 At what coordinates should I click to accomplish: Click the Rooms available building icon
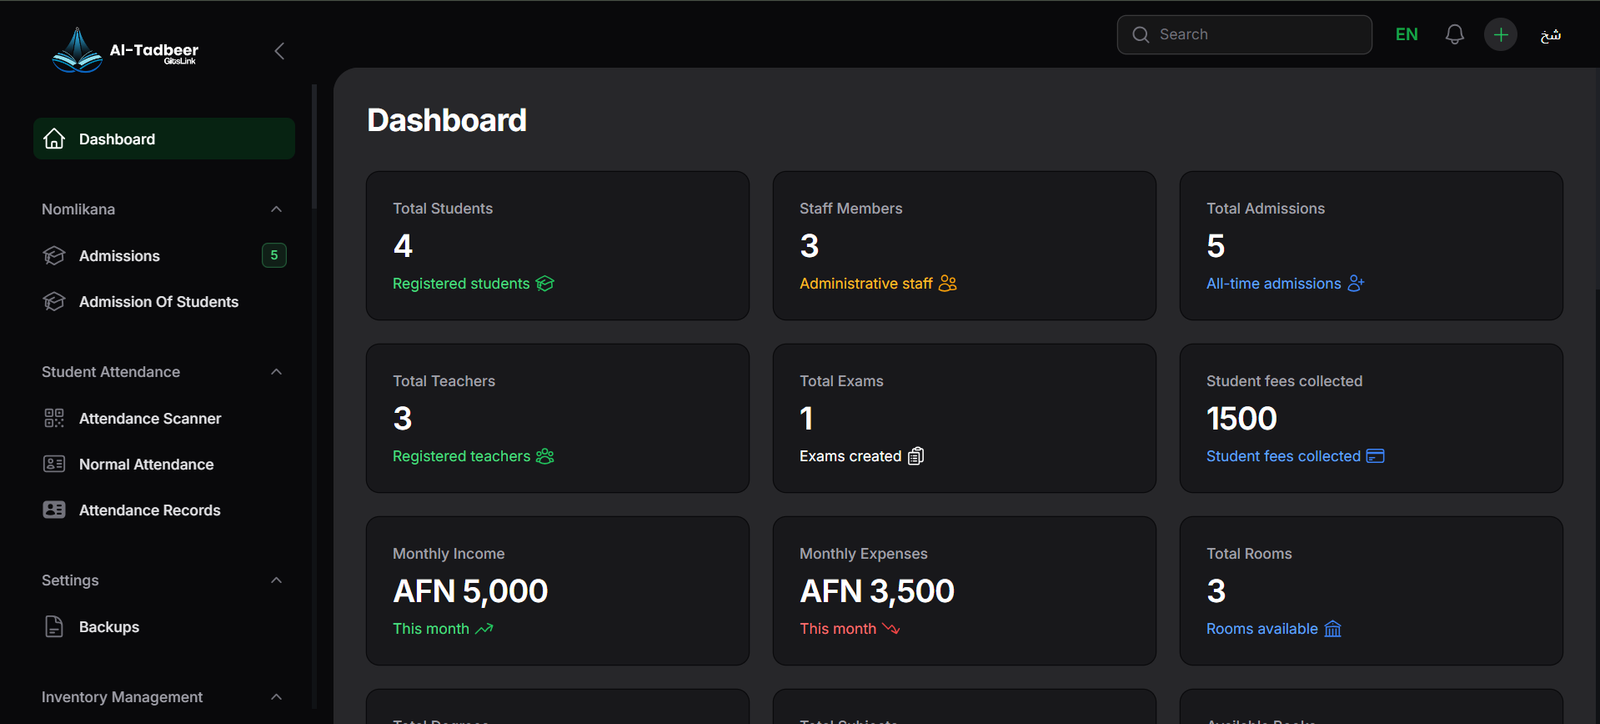pyautogui.click(x=1332, y=629)
